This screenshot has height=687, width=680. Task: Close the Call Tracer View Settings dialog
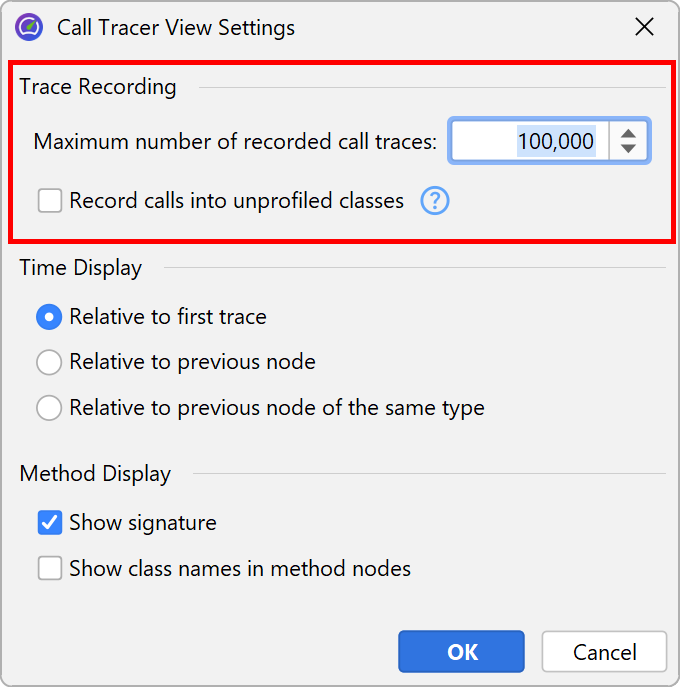[x=645, y=27]
